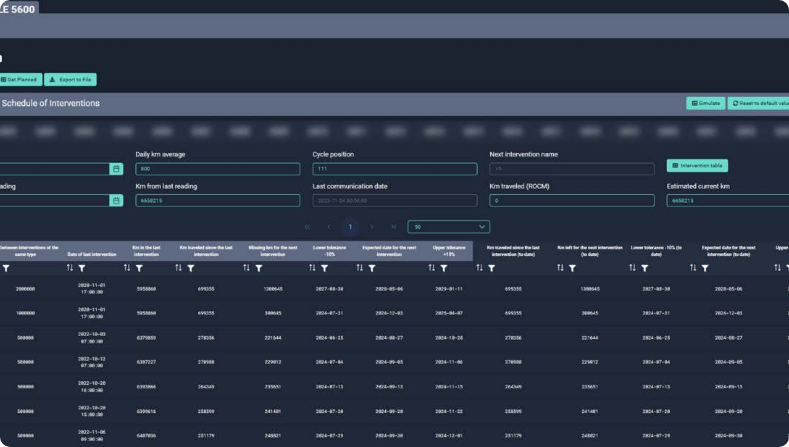Sort by Expected date for next intervention (to date)
The width and height of the screenshot is (789, 447).
pyautogui.click(x=692, y=268)
